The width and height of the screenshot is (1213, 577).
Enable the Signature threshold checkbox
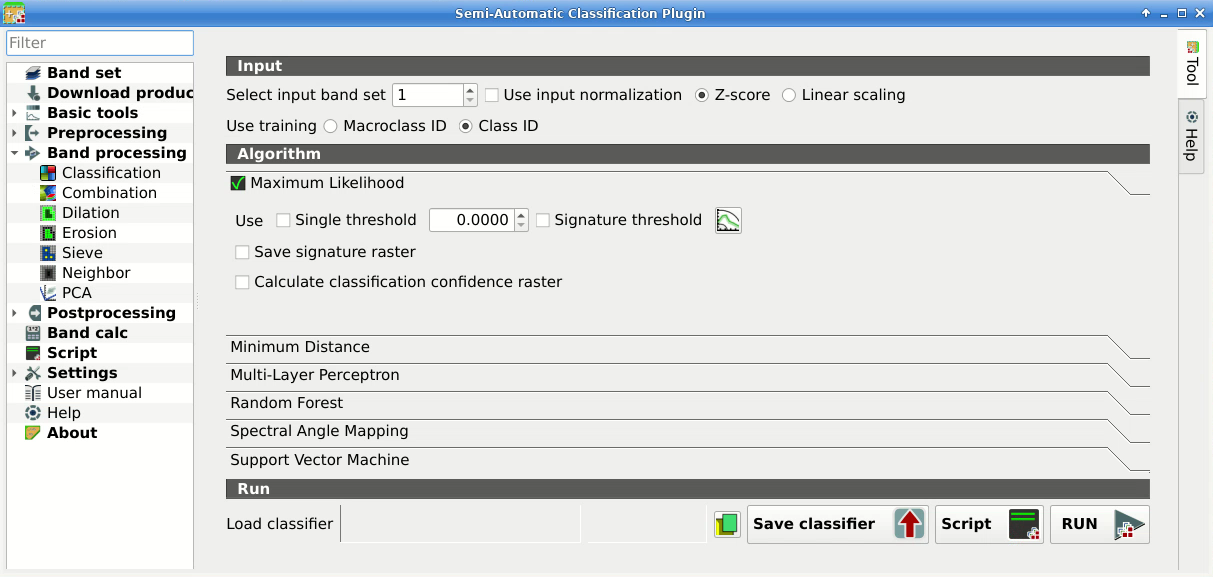coord(543,220)
